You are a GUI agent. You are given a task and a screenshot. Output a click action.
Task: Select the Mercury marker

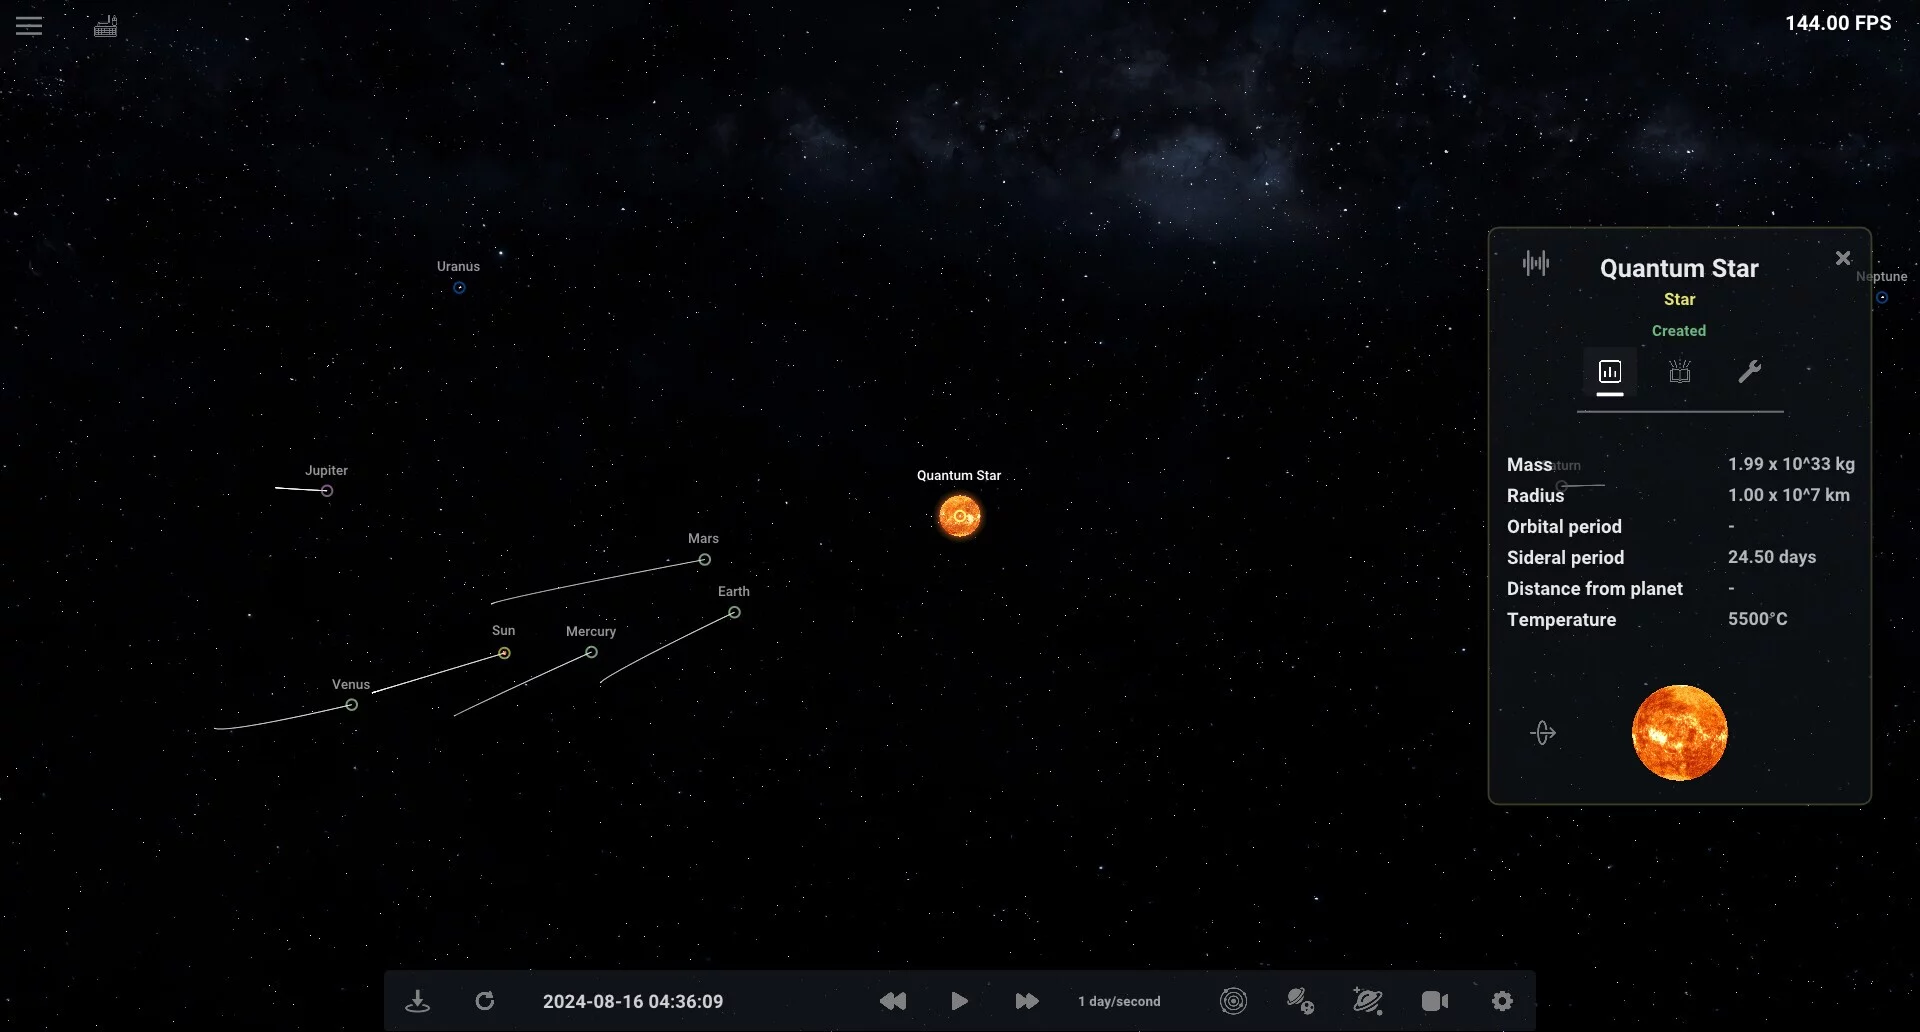(x=592, y=653)
